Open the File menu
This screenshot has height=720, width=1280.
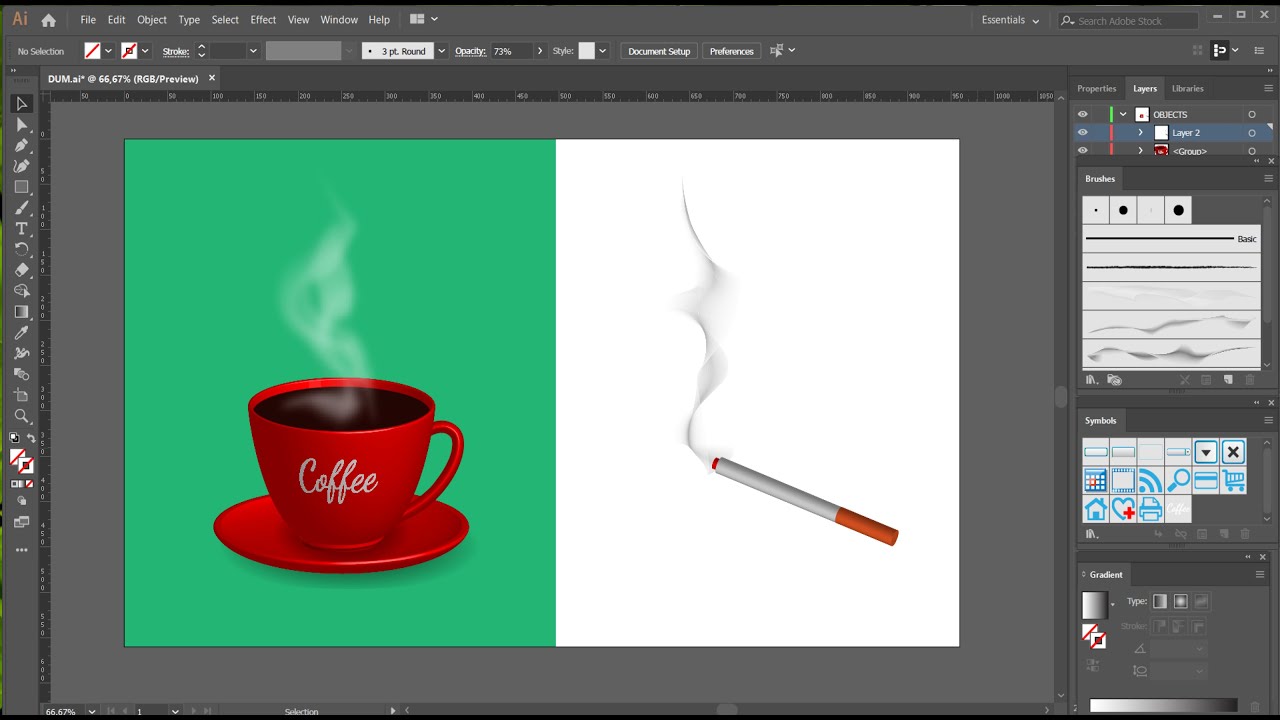click(x=88, y=20)
